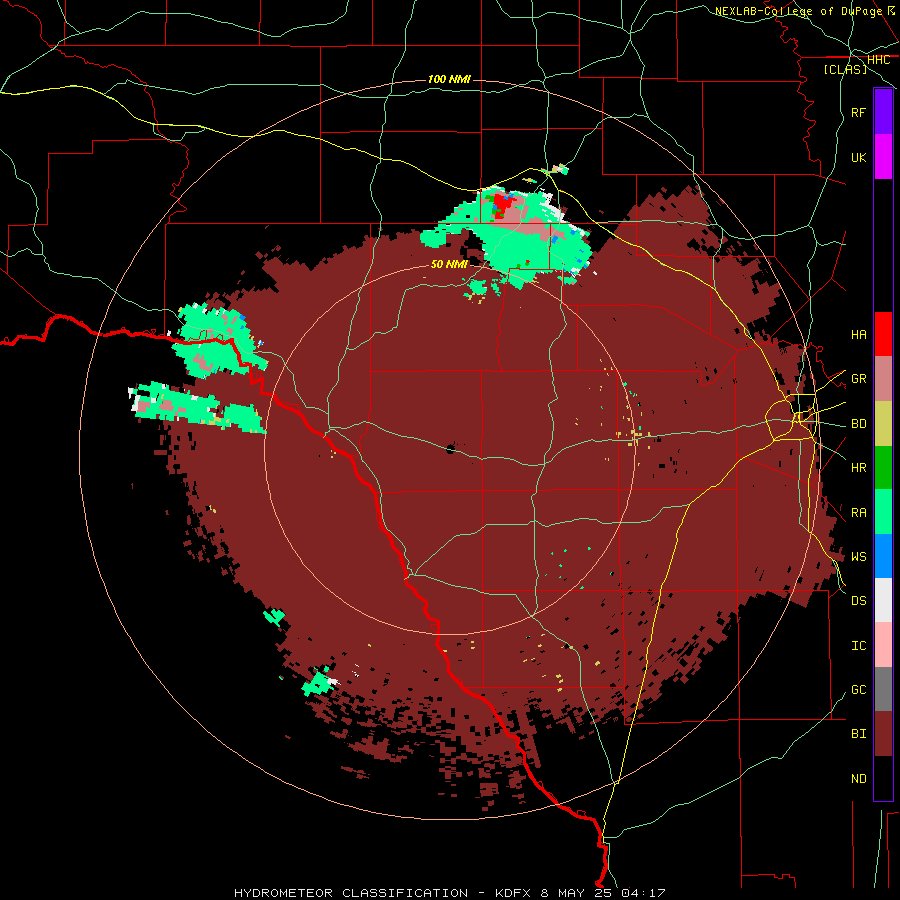Click the ND legend label
Screen dimensions: 900x900
pyautogui.click(x=858, y=779)
